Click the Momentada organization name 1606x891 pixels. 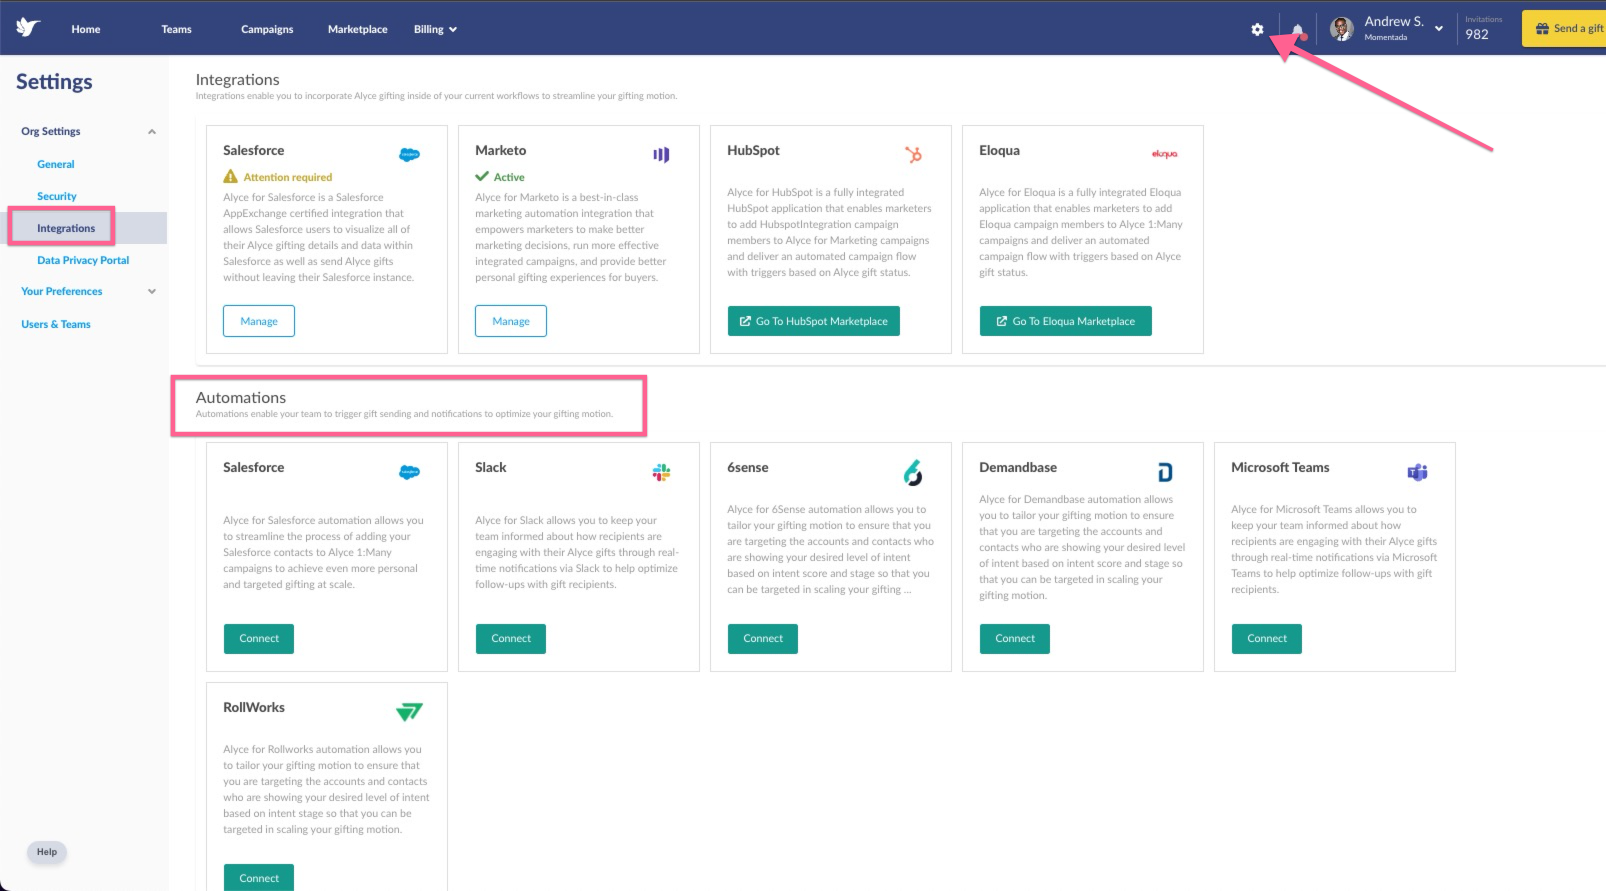1386,38
